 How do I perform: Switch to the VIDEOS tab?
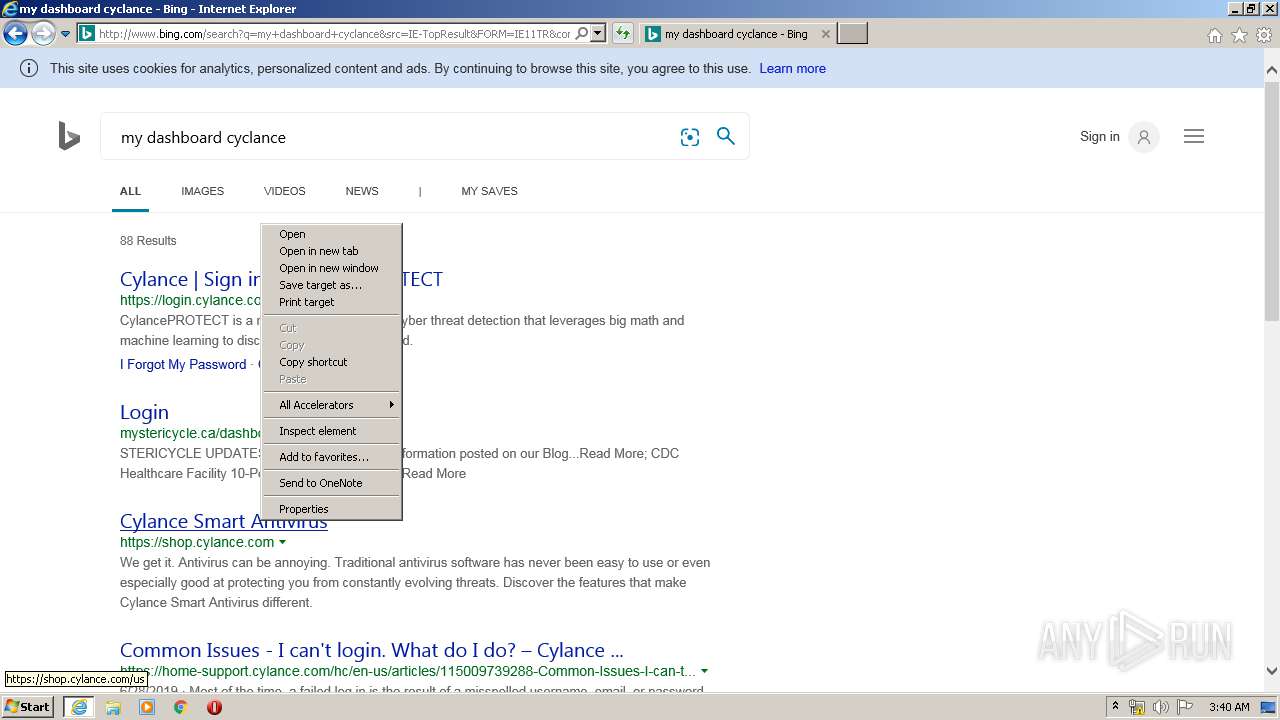[285, 191]
